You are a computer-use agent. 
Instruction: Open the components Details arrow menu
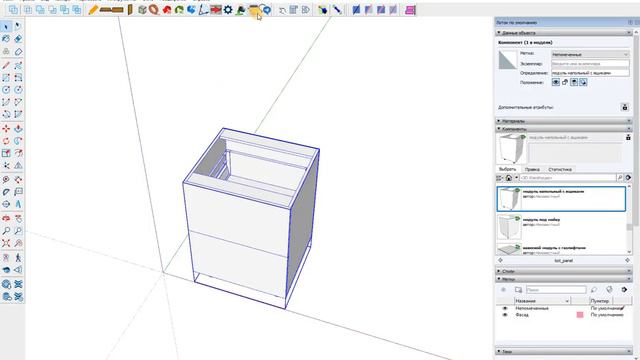pyautogui.click(x=628, y=178)
